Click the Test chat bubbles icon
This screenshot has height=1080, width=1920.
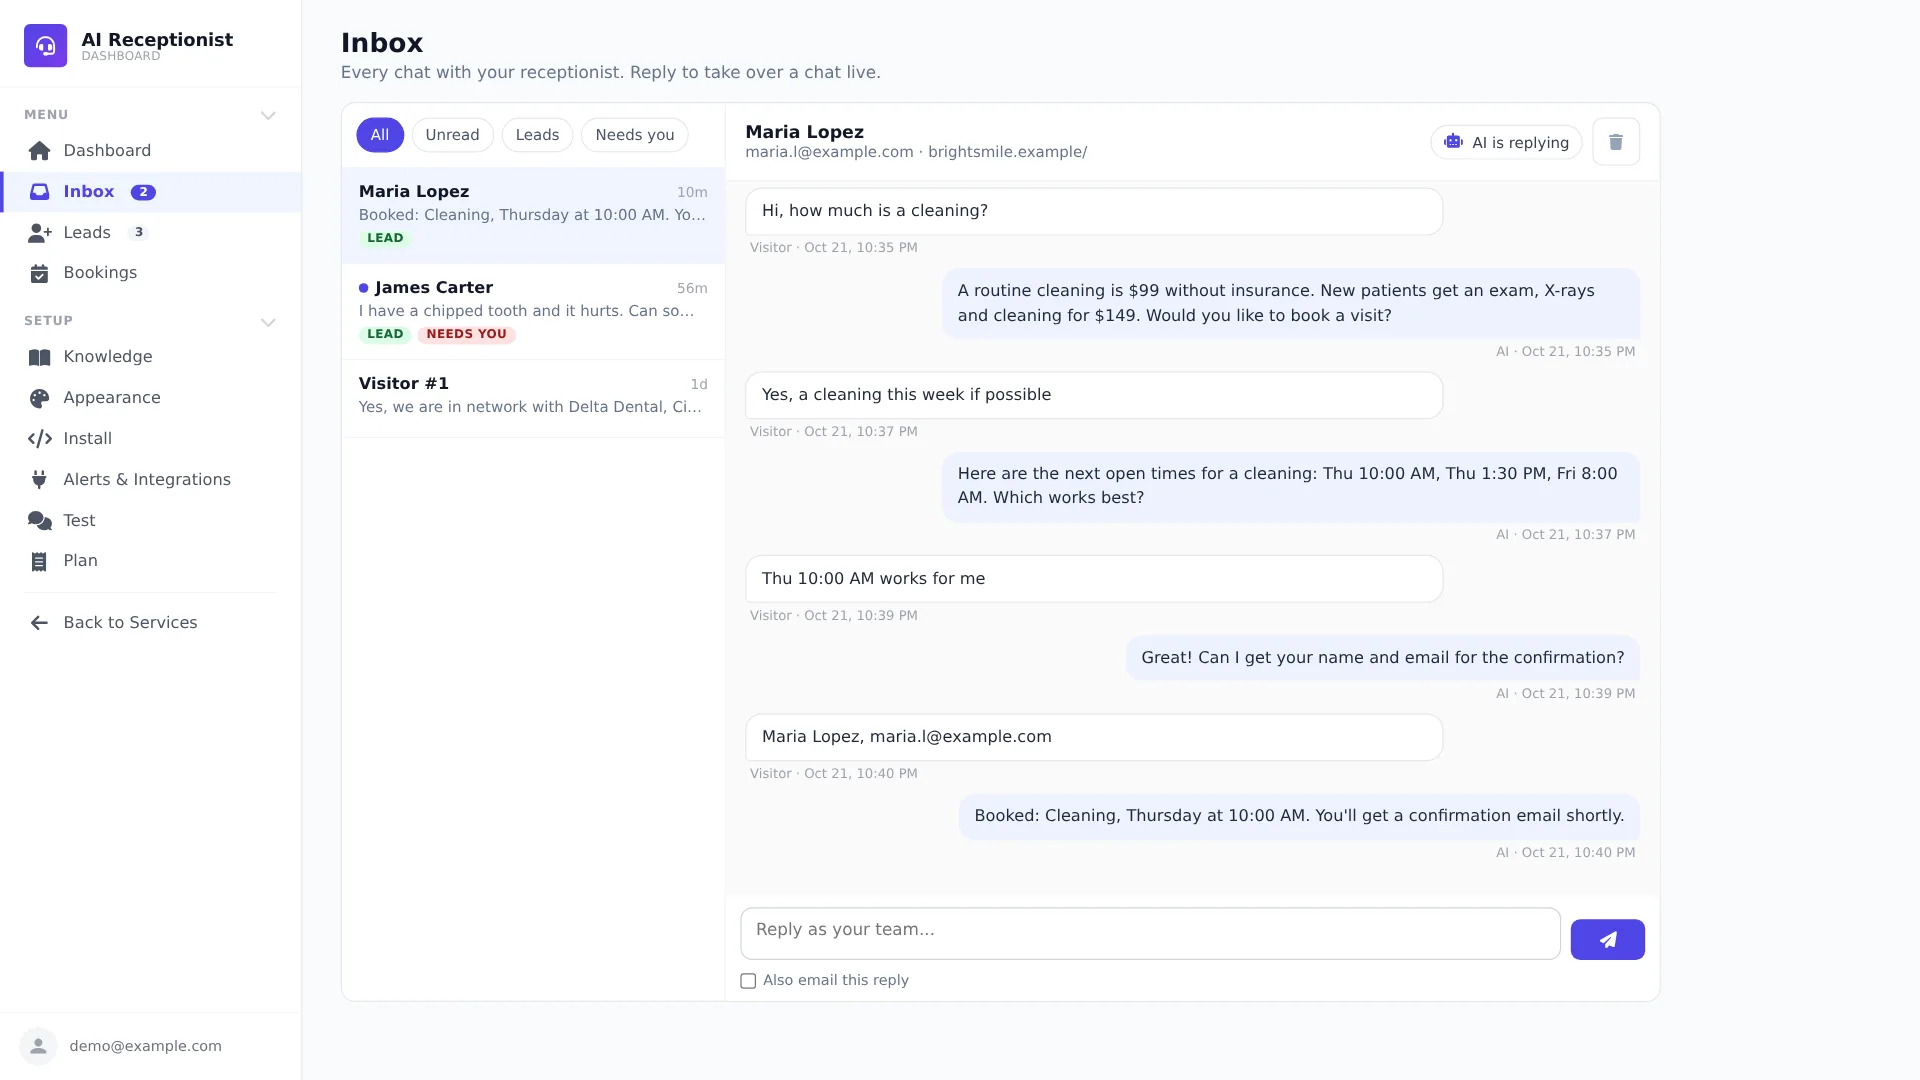tap(40, 521)
